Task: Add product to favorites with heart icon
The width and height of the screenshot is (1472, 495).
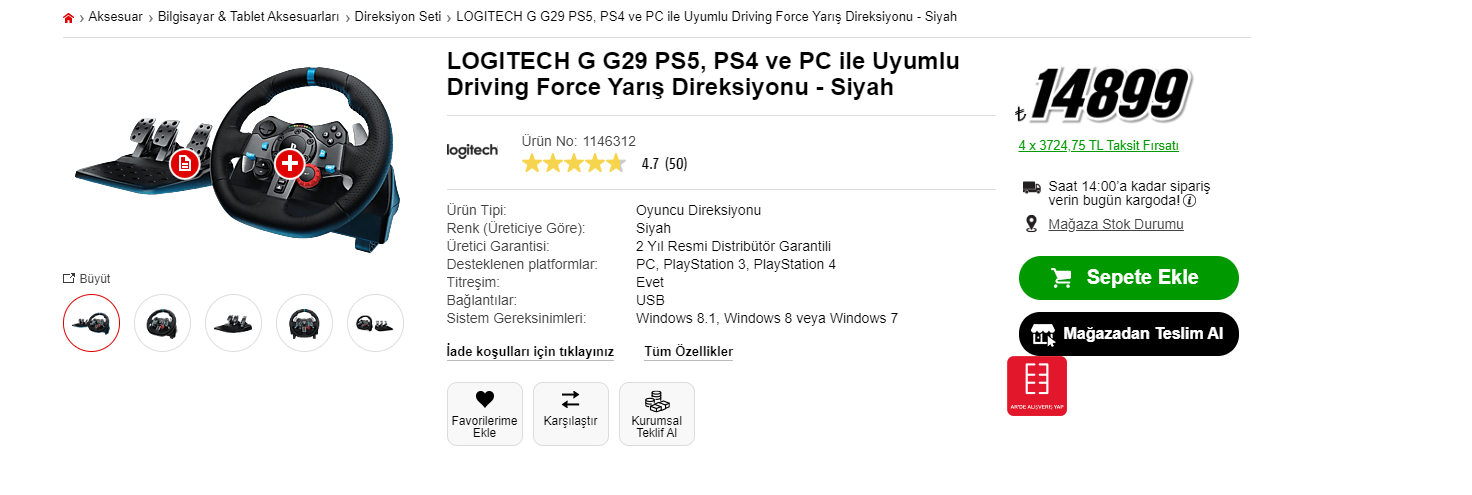Action: [485, 400]
